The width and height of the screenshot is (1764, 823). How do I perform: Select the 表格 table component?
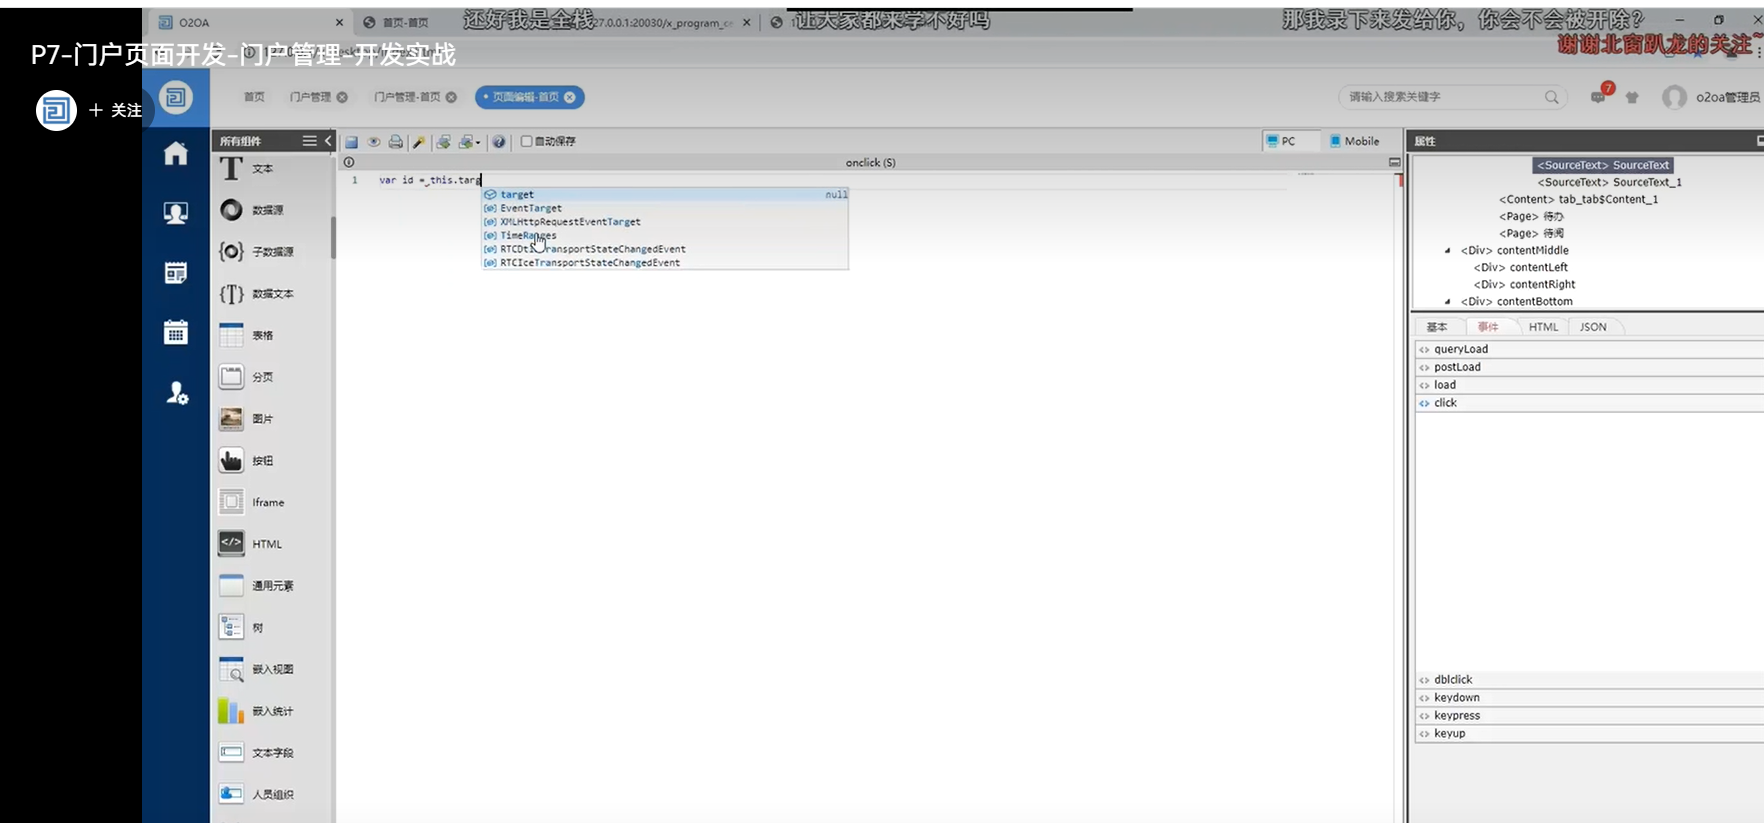click(x=247, y=335)
